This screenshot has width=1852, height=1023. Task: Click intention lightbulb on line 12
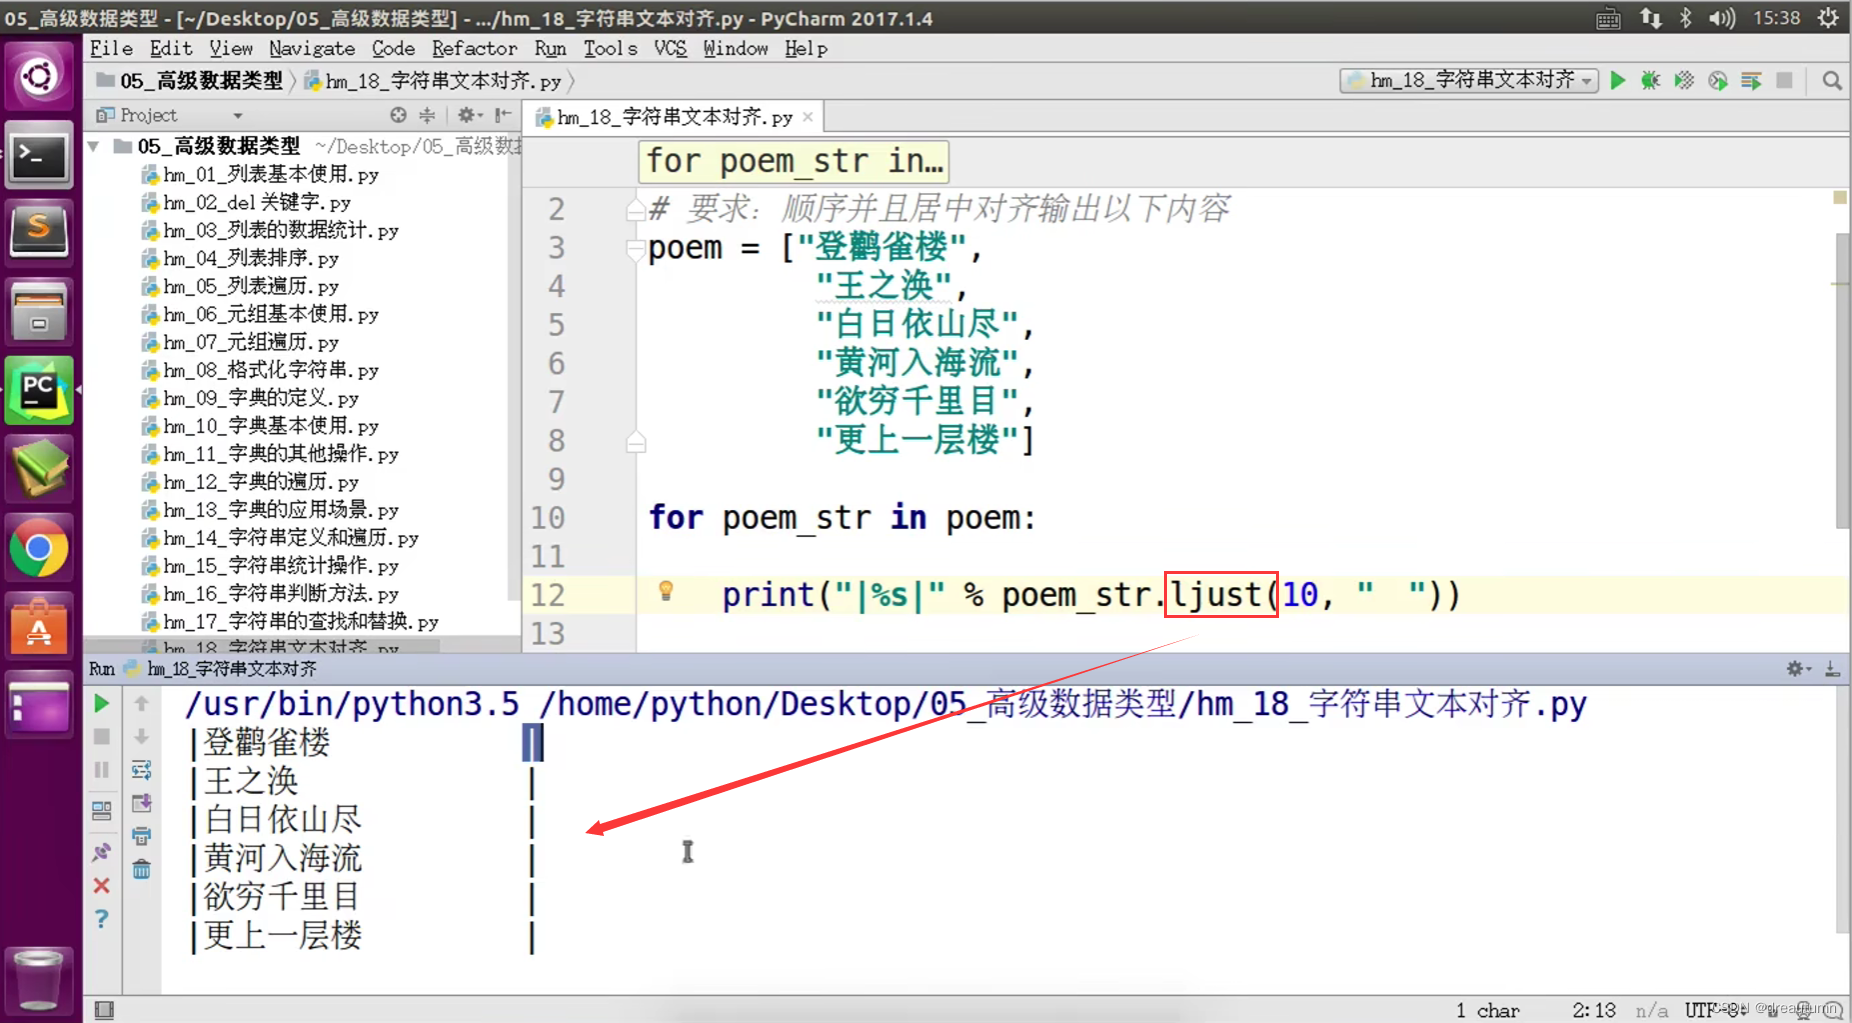[666, 591]
